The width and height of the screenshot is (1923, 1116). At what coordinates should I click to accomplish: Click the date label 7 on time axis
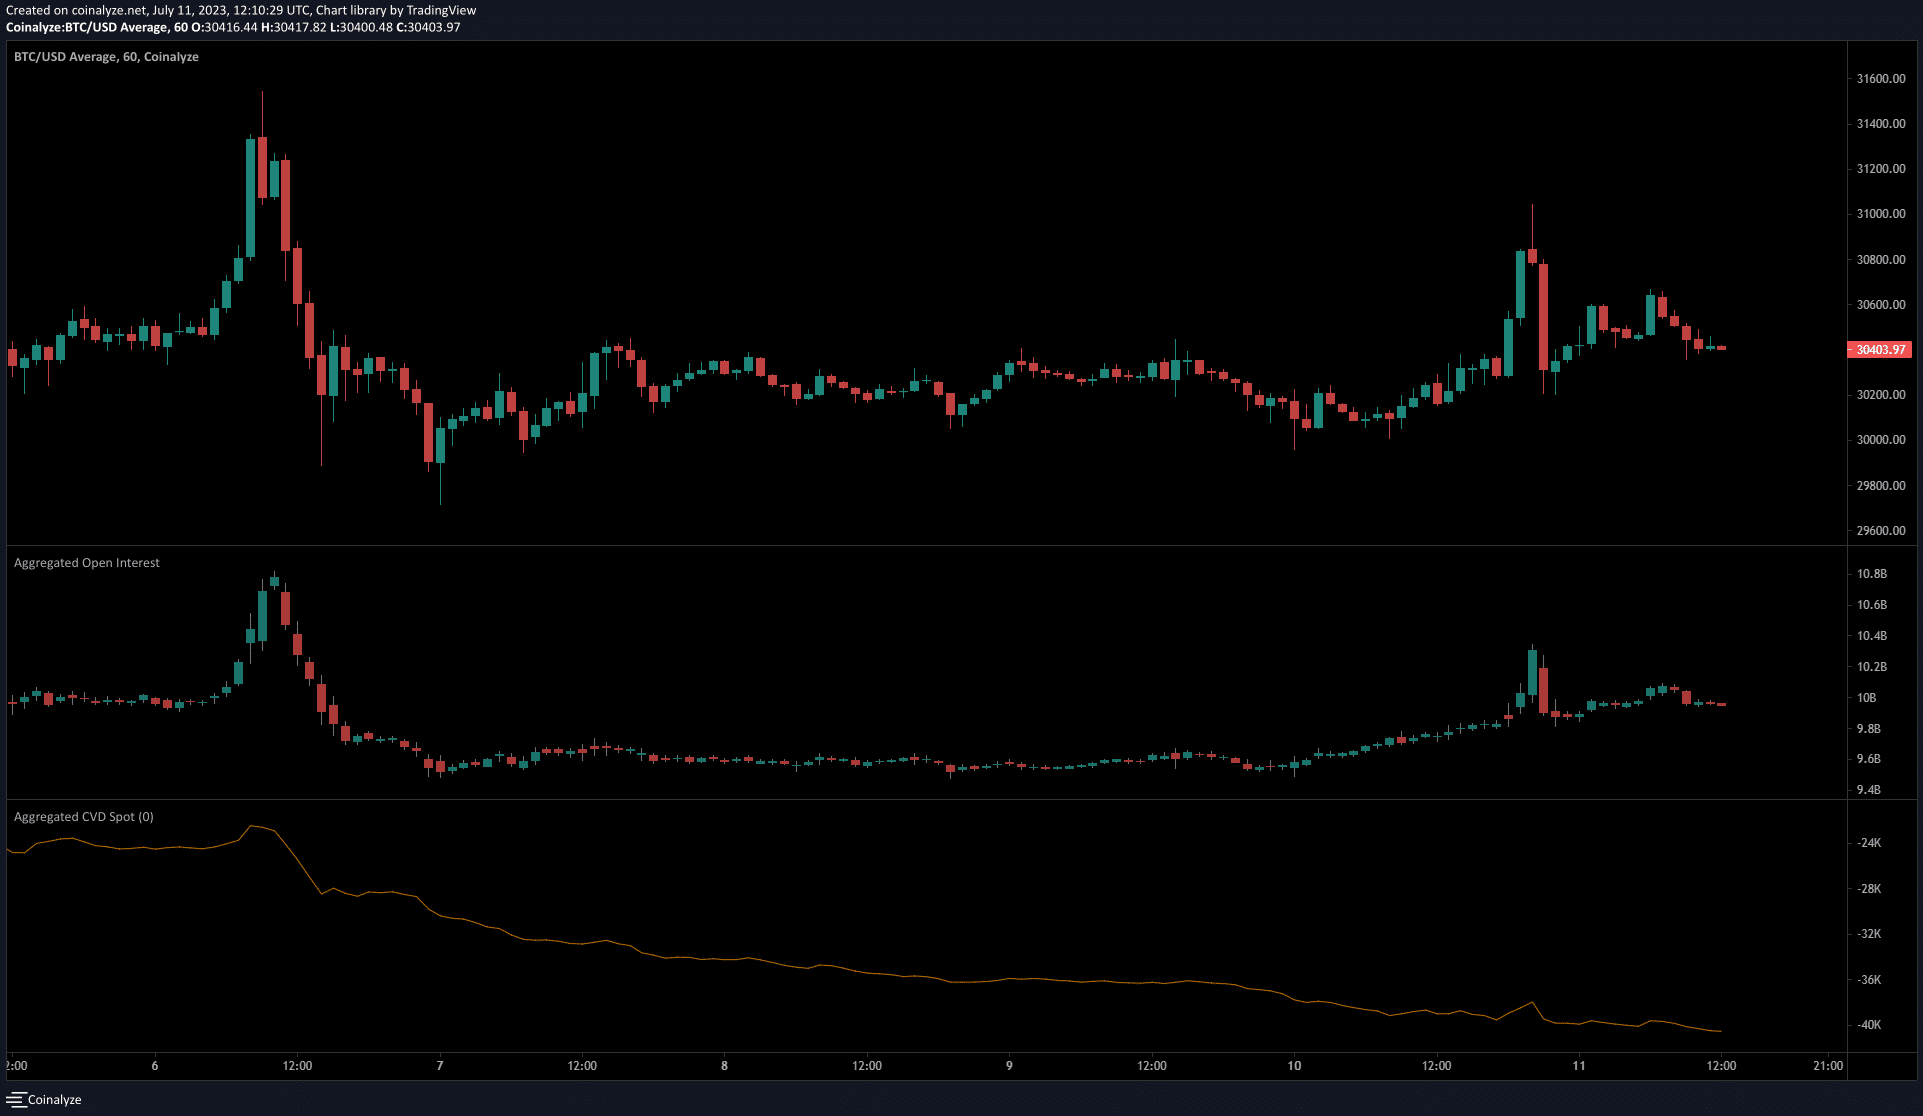(x=440, y=1066)
